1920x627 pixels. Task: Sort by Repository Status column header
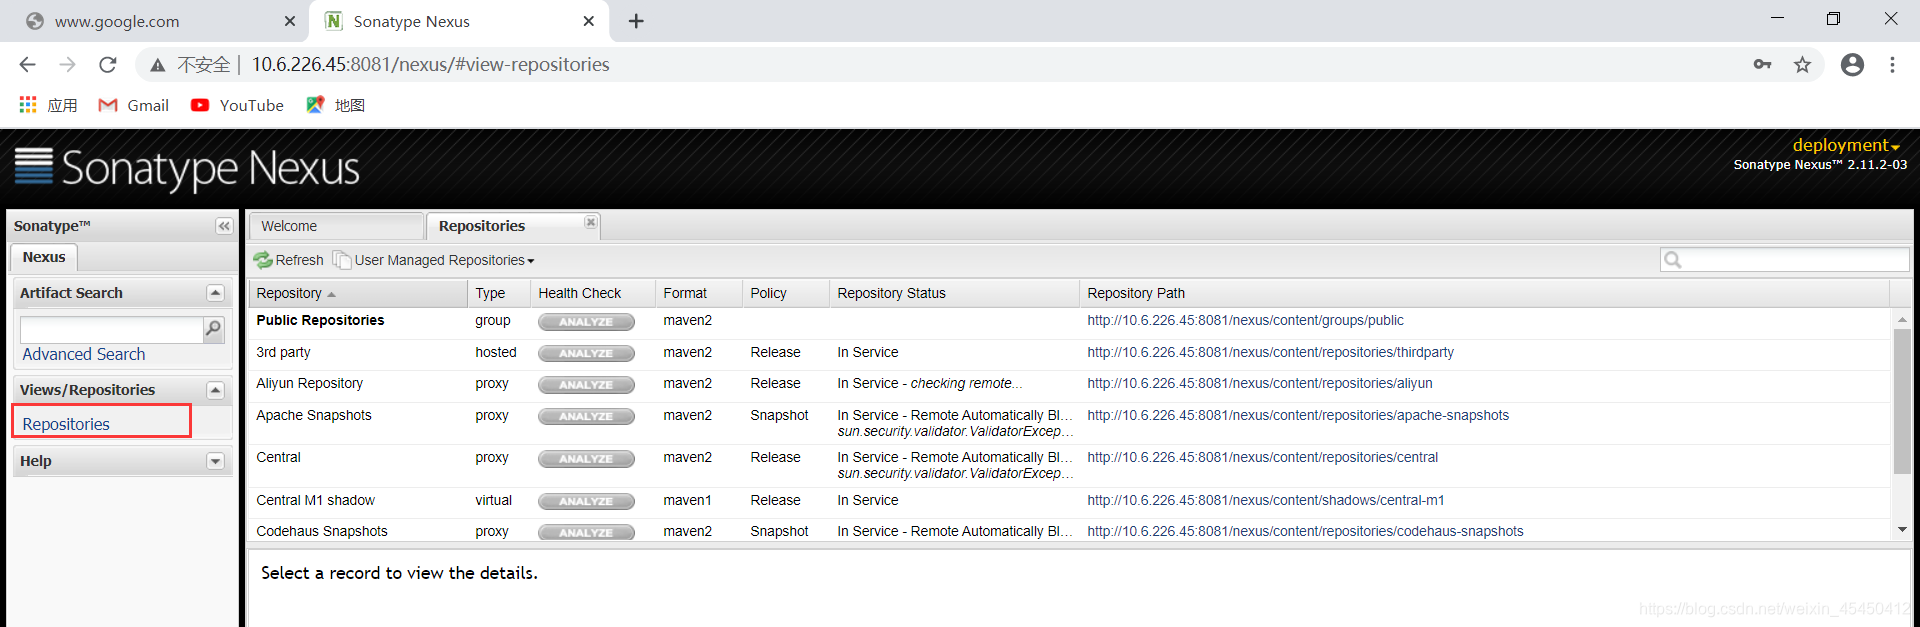[x=955, y=293]
